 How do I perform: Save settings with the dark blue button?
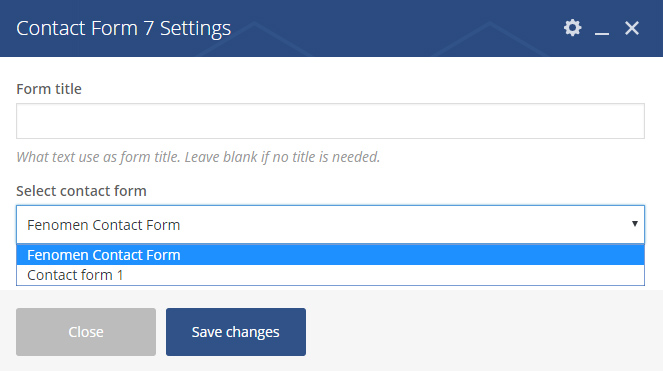[236, 332]
